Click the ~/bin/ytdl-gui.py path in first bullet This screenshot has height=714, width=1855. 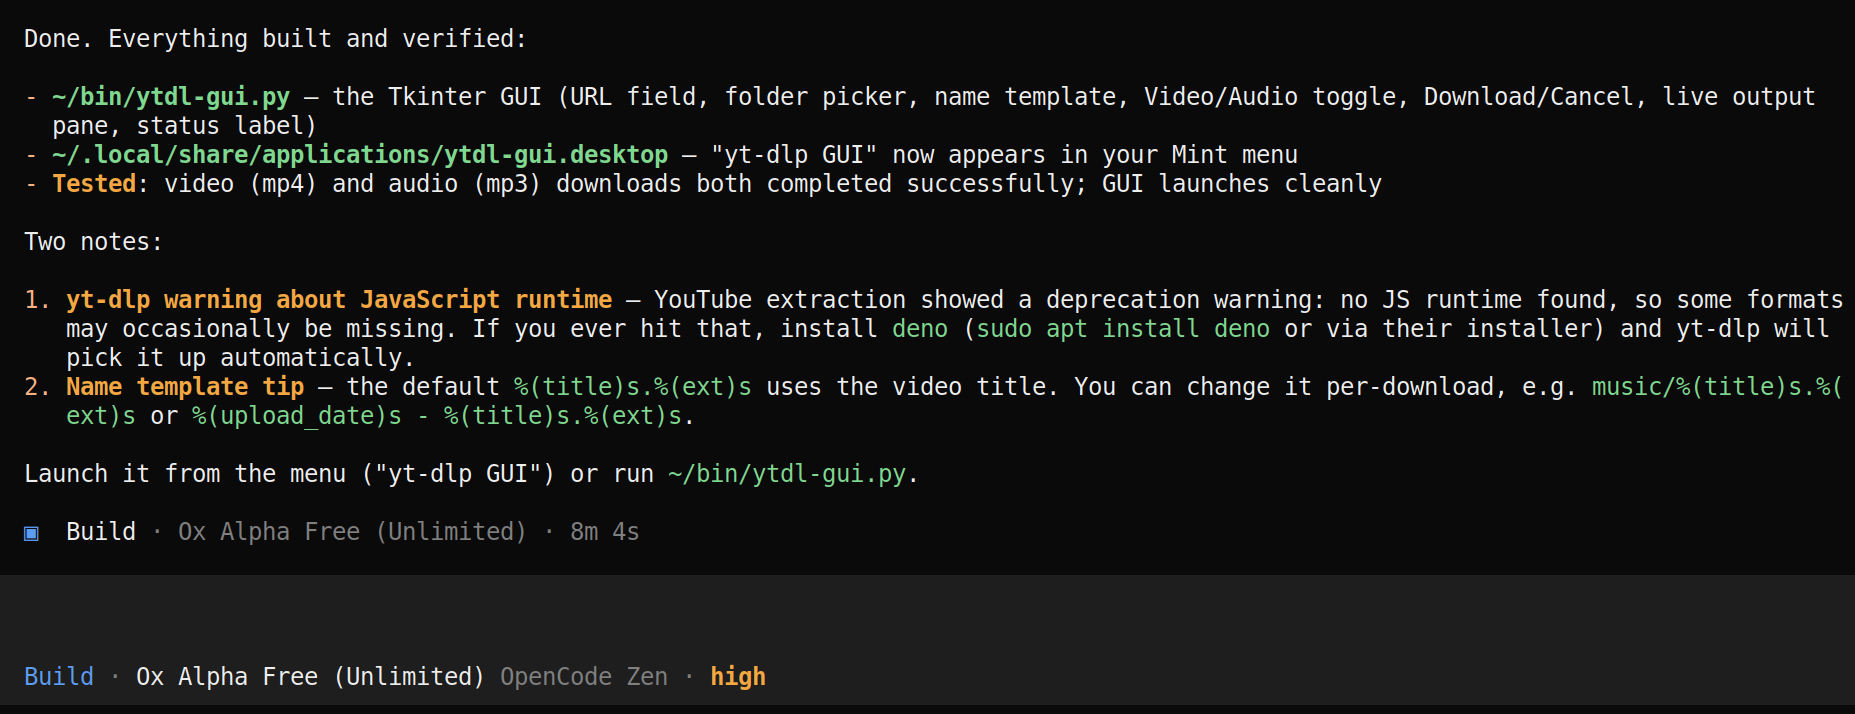pos(171,97)
